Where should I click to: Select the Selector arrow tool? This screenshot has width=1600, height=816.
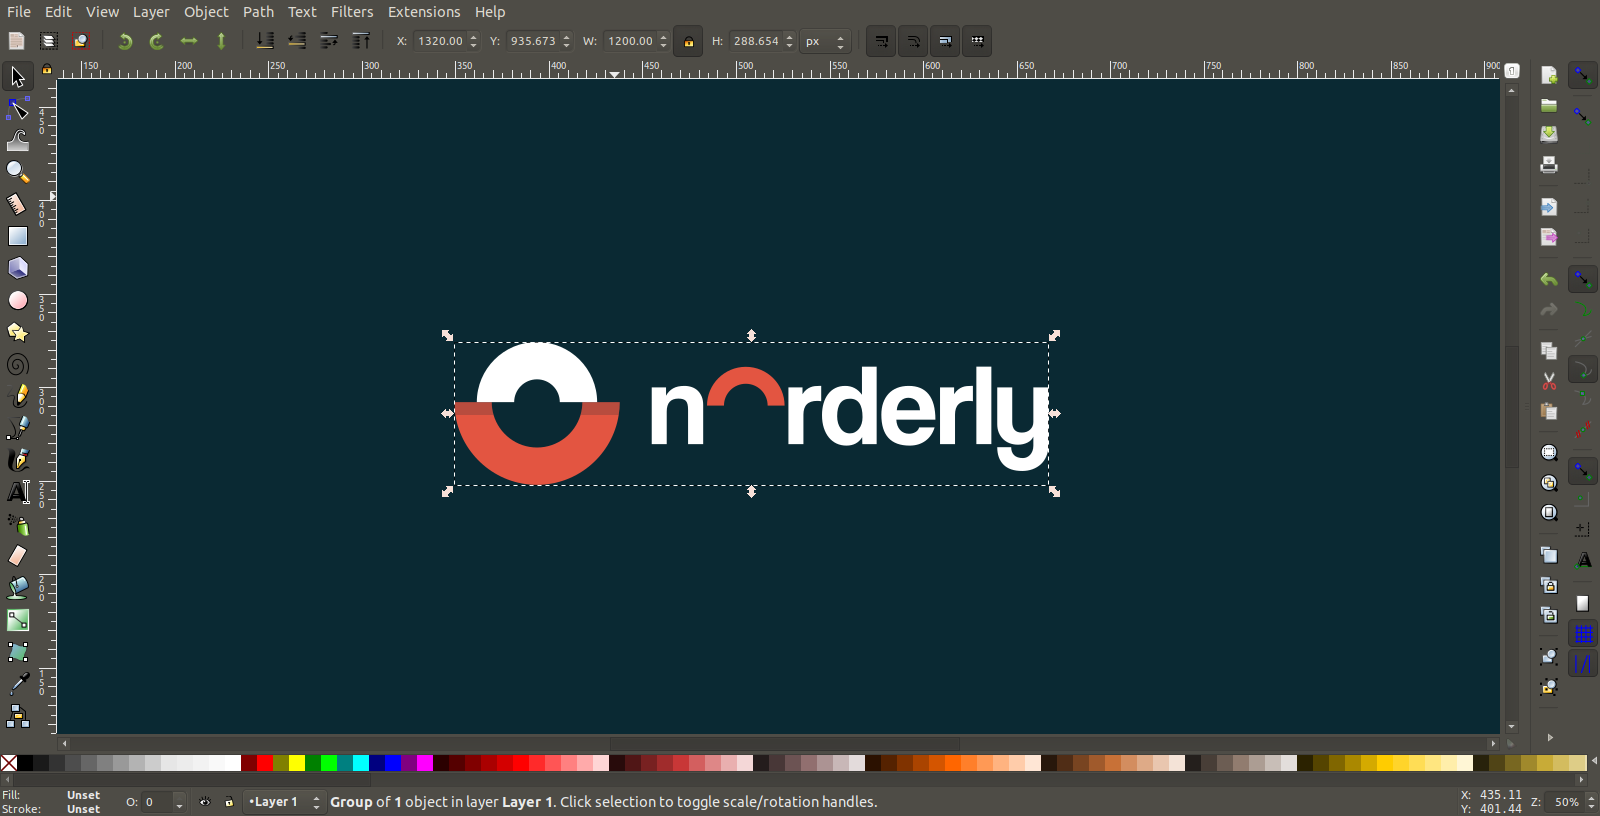click(17, 76)
